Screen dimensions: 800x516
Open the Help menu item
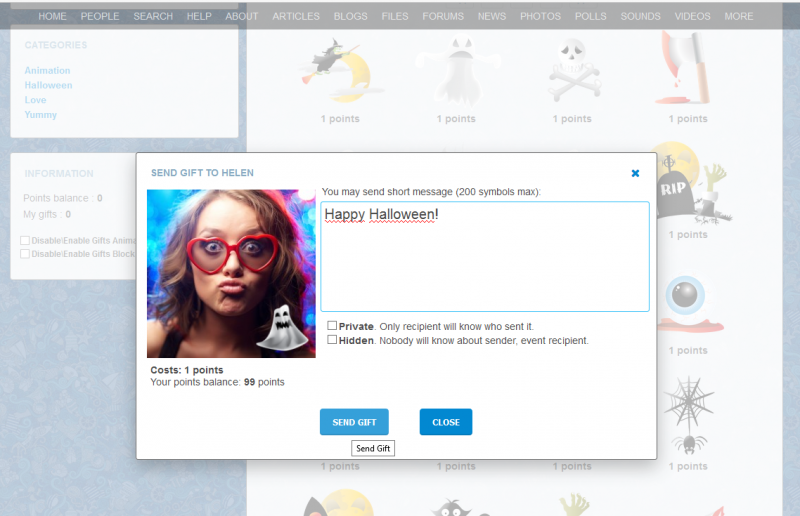(199, 16)
